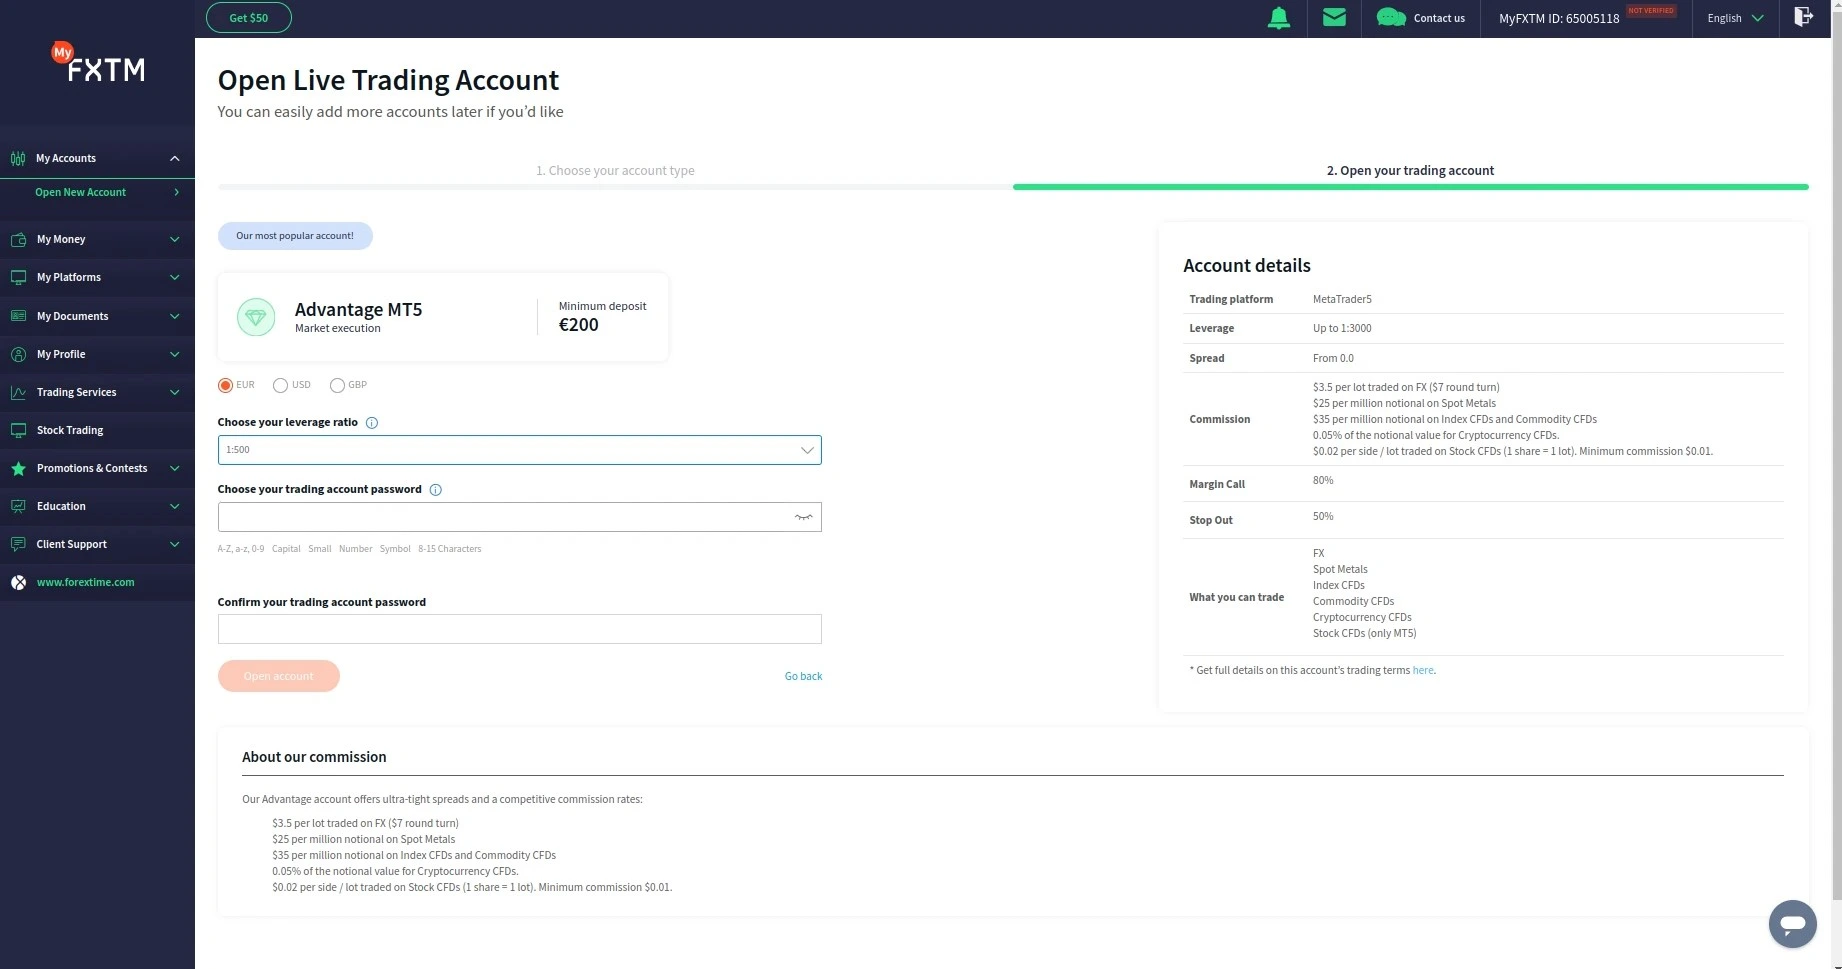Click the MyFXTM ID: 65005118 text

1559,19
